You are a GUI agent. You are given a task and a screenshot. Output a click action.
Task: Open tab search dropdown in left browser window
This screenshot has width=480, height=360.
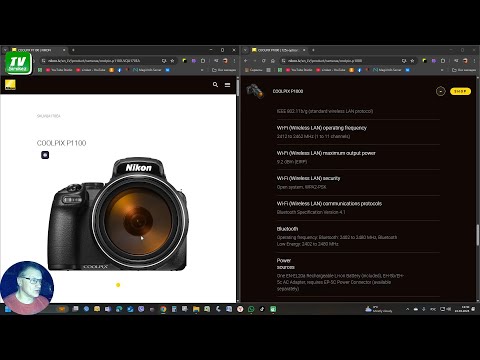coord(5,50)
